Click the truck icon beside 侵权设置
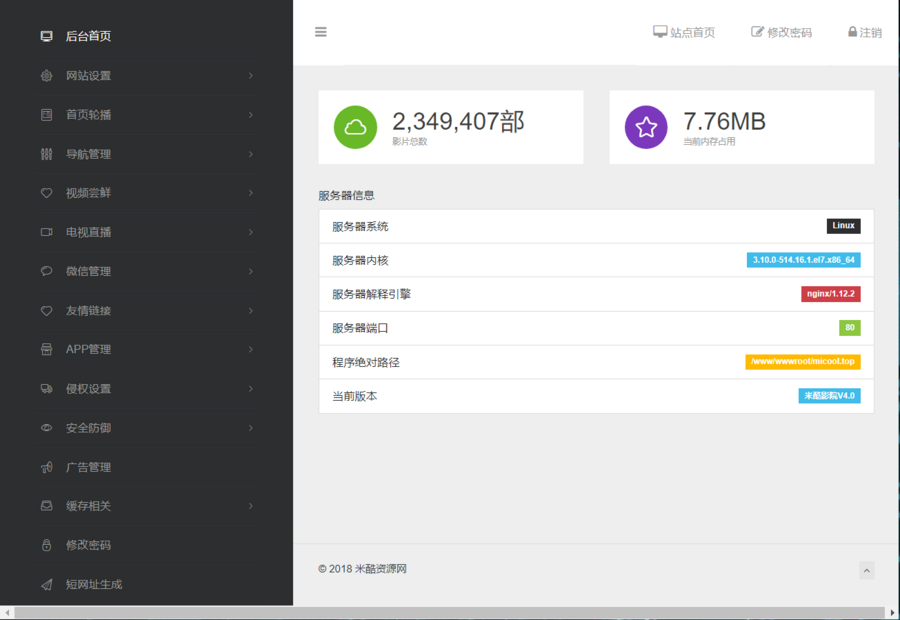Screen dimensions: 900x620 click(x=46, y=389)
